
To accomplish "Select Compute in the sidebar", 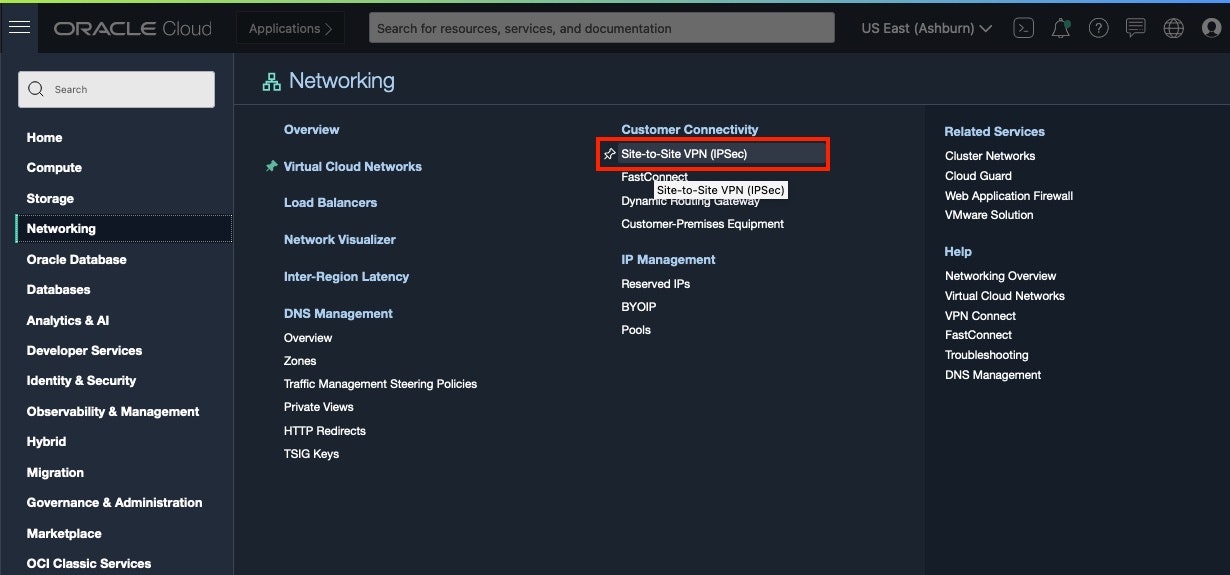I will pos(54,168).
